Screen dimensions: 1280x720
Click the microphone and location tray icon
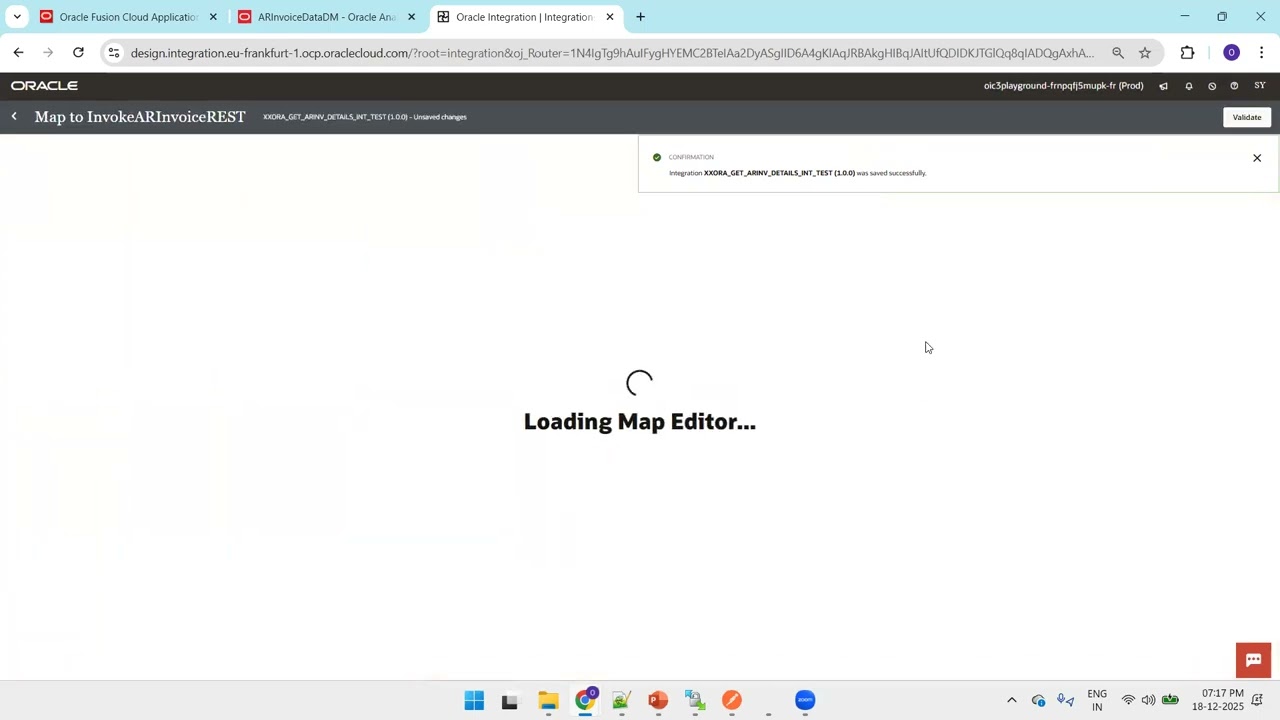tap(1066, 701)
